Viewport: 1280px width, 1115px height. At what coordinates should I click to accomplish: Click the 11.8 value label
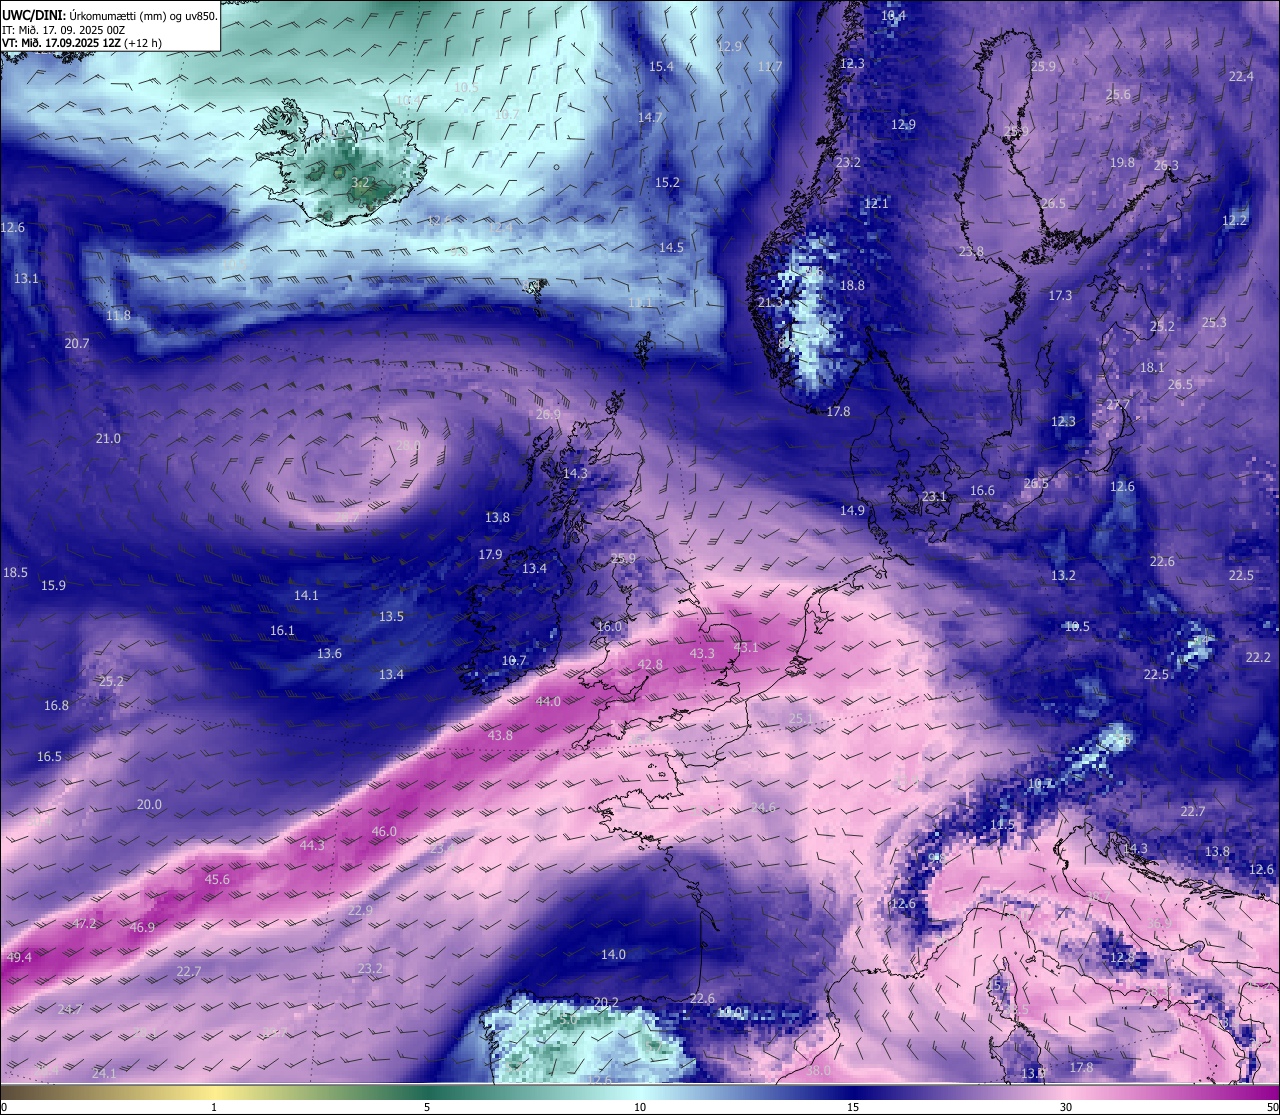click(118, 315)
